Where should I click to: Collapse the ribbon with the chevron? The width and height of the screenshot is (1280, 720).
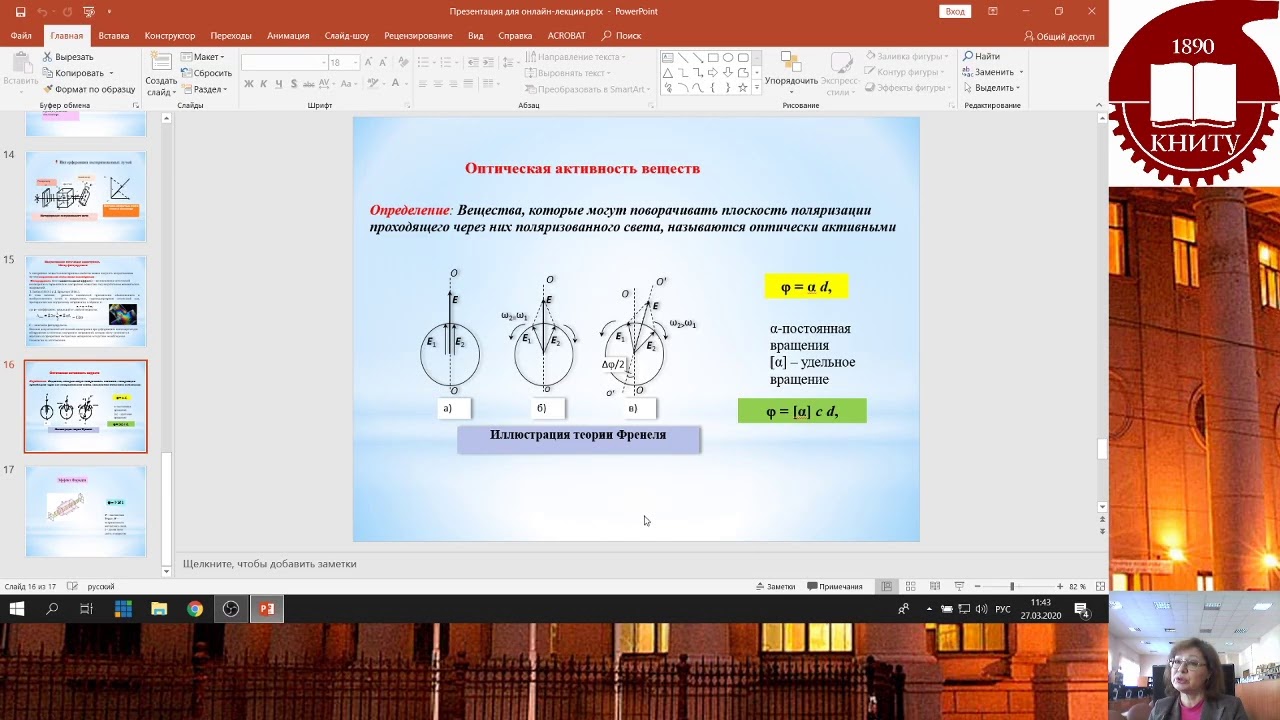click(1098, 105)
